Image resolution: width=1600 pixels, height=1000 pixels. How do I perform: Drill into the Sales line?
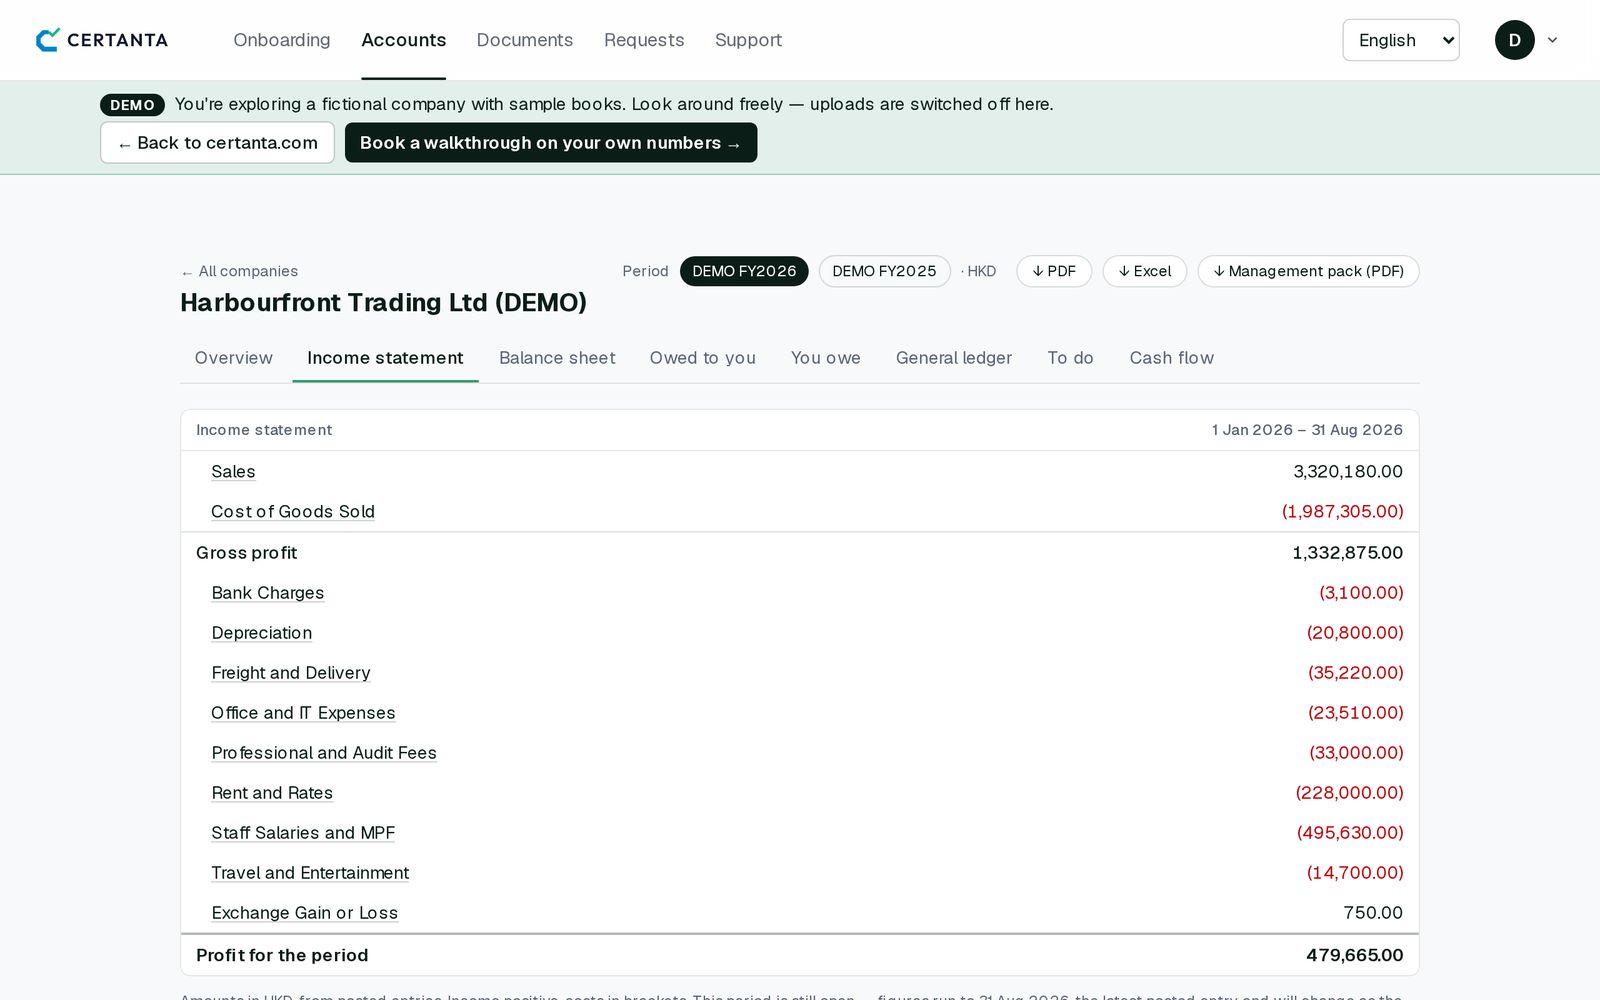tap(233, 472)
